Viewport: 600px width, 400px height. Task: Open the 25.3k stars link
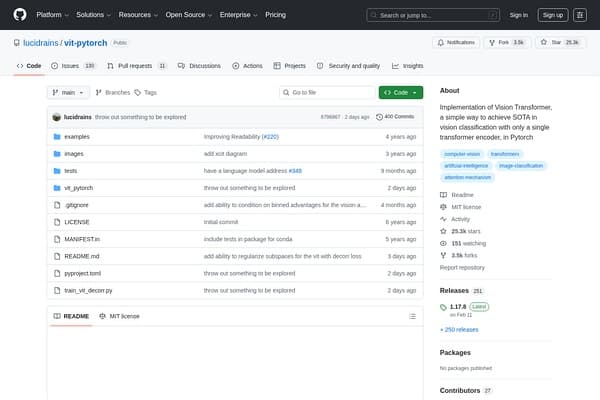(461, 231)
